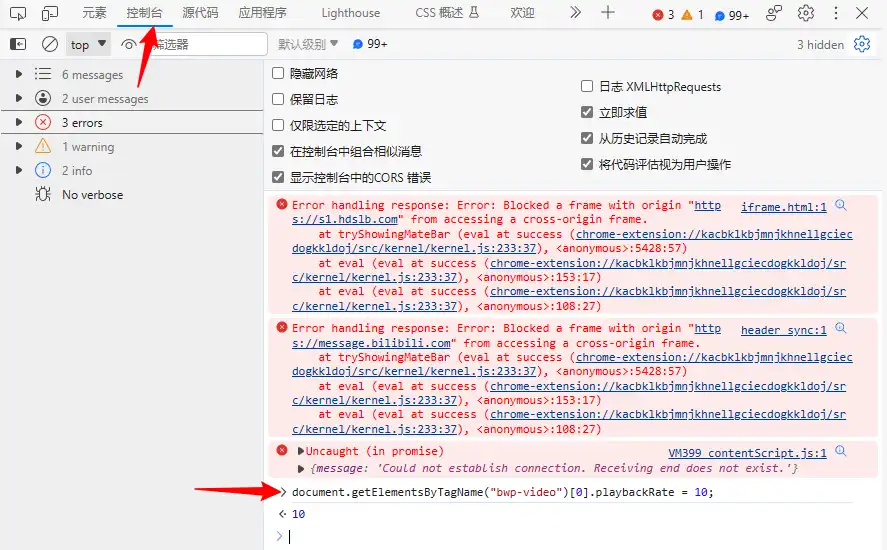Click the inspect element picker icon
The image size is (887, 550).
[18, 13]
